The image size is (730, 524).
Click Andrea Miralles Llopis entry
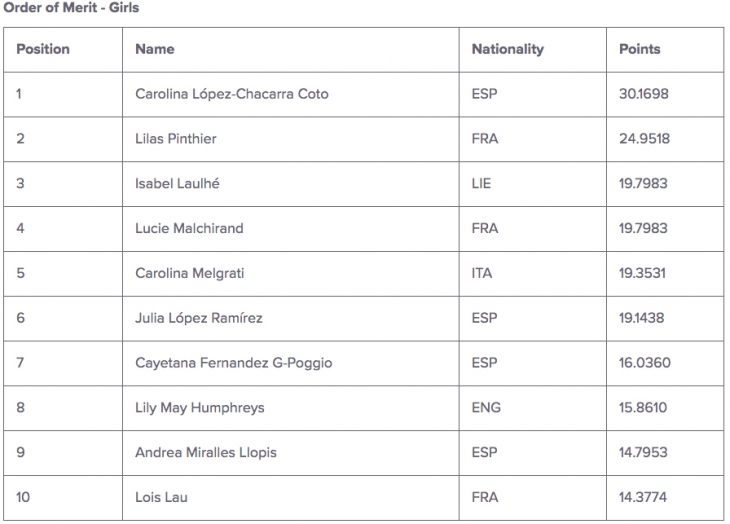click(x=206, y=452)
